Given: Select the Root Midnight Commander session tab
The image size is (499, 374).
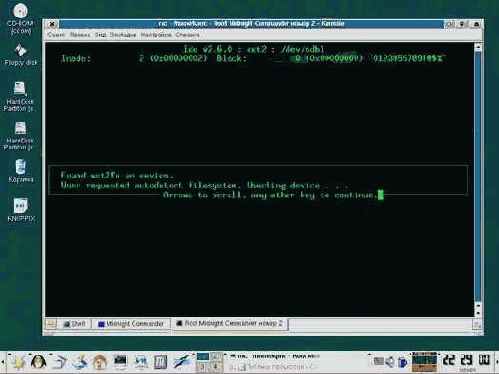Looking at the screenshot, I should [x=229, y=323].
